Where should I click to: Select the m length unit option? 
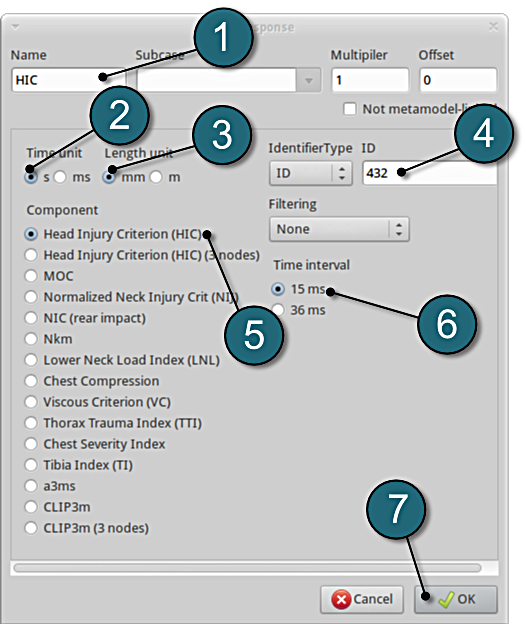point(156,177)
